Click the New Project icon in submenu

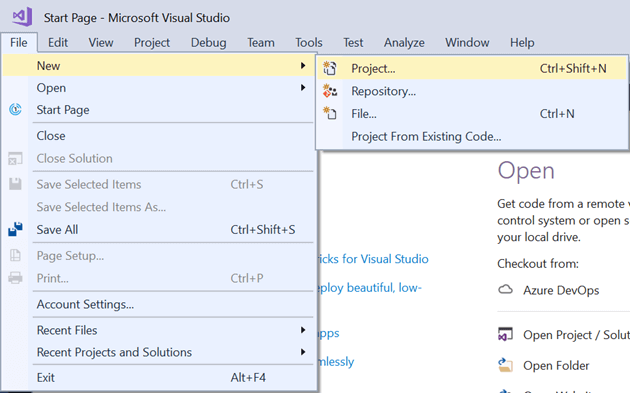click(330, 68)
